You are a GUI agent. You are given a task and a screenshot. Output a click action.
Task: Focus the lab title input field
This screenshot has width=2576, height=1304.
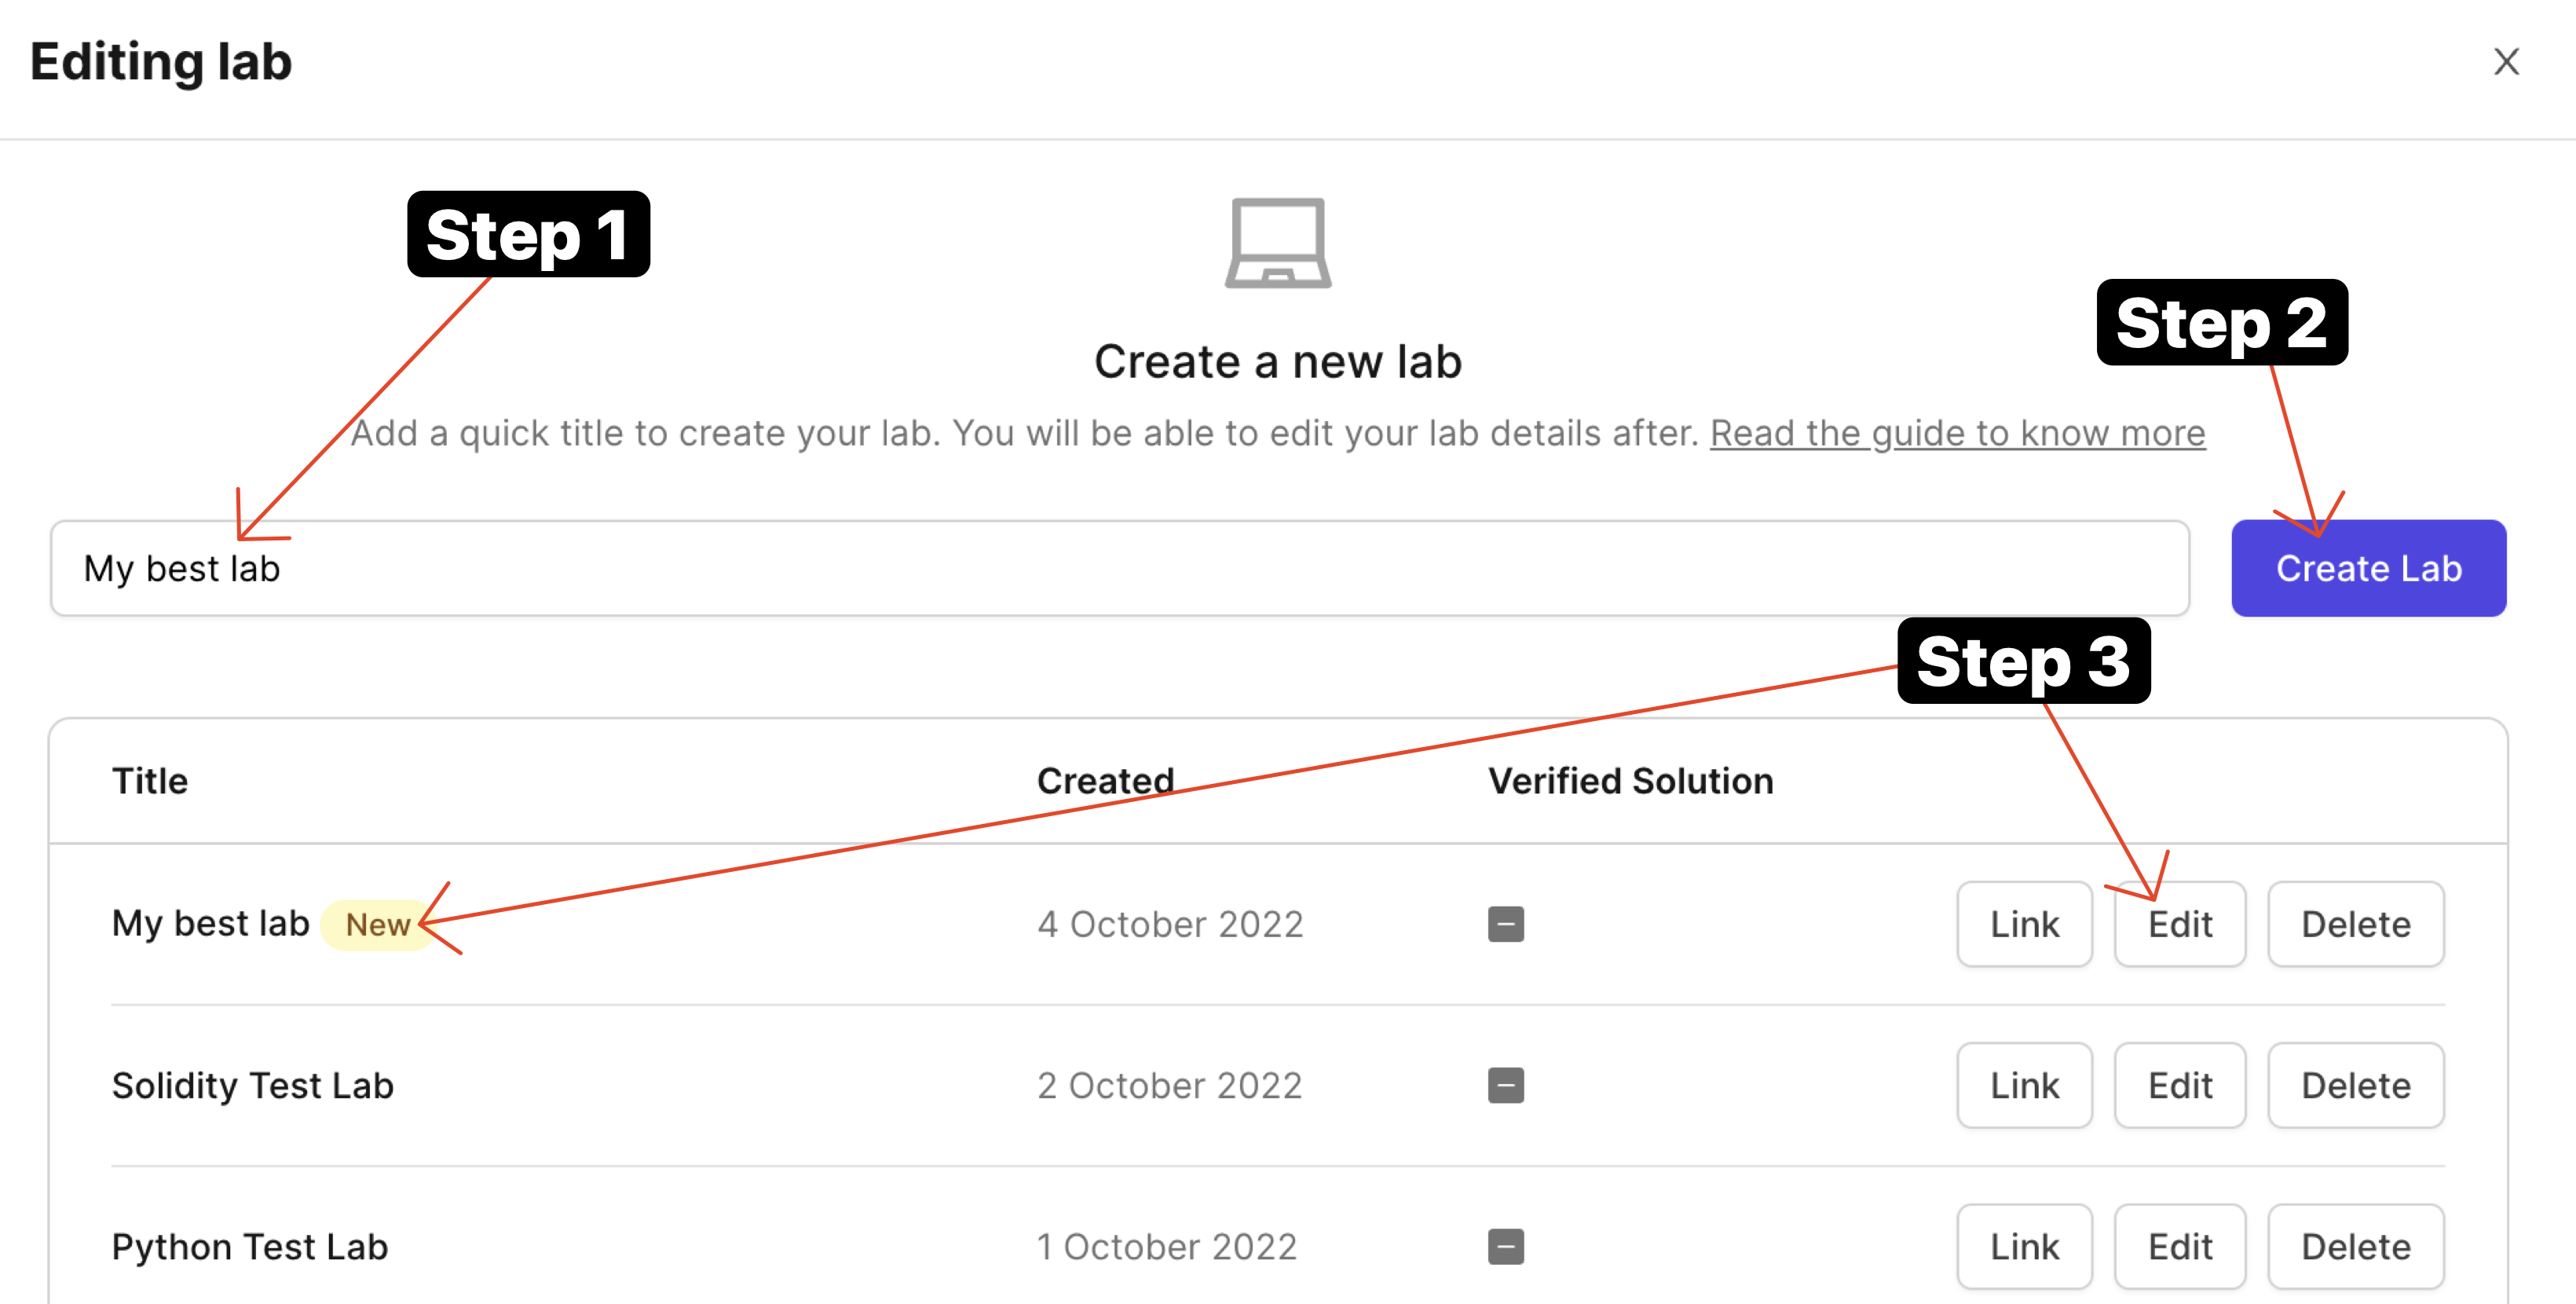click(x=1120, y=568)
